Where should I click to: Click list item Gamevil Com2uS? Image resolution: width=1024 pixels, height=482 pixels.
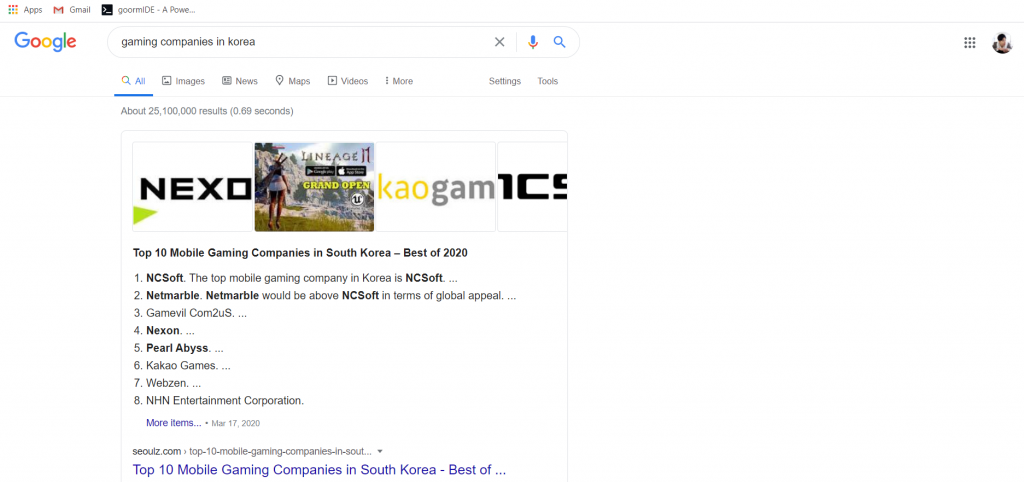pos(197,313)
